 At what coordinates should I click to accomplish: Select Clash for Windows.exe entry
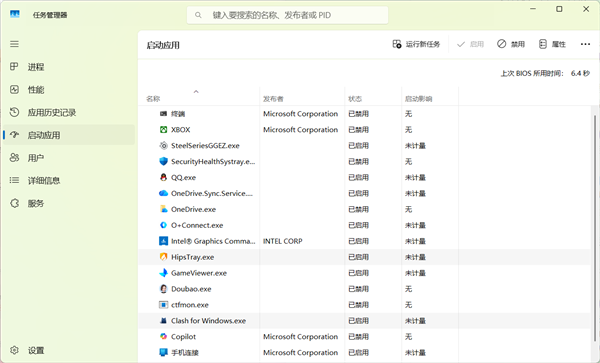209,321
